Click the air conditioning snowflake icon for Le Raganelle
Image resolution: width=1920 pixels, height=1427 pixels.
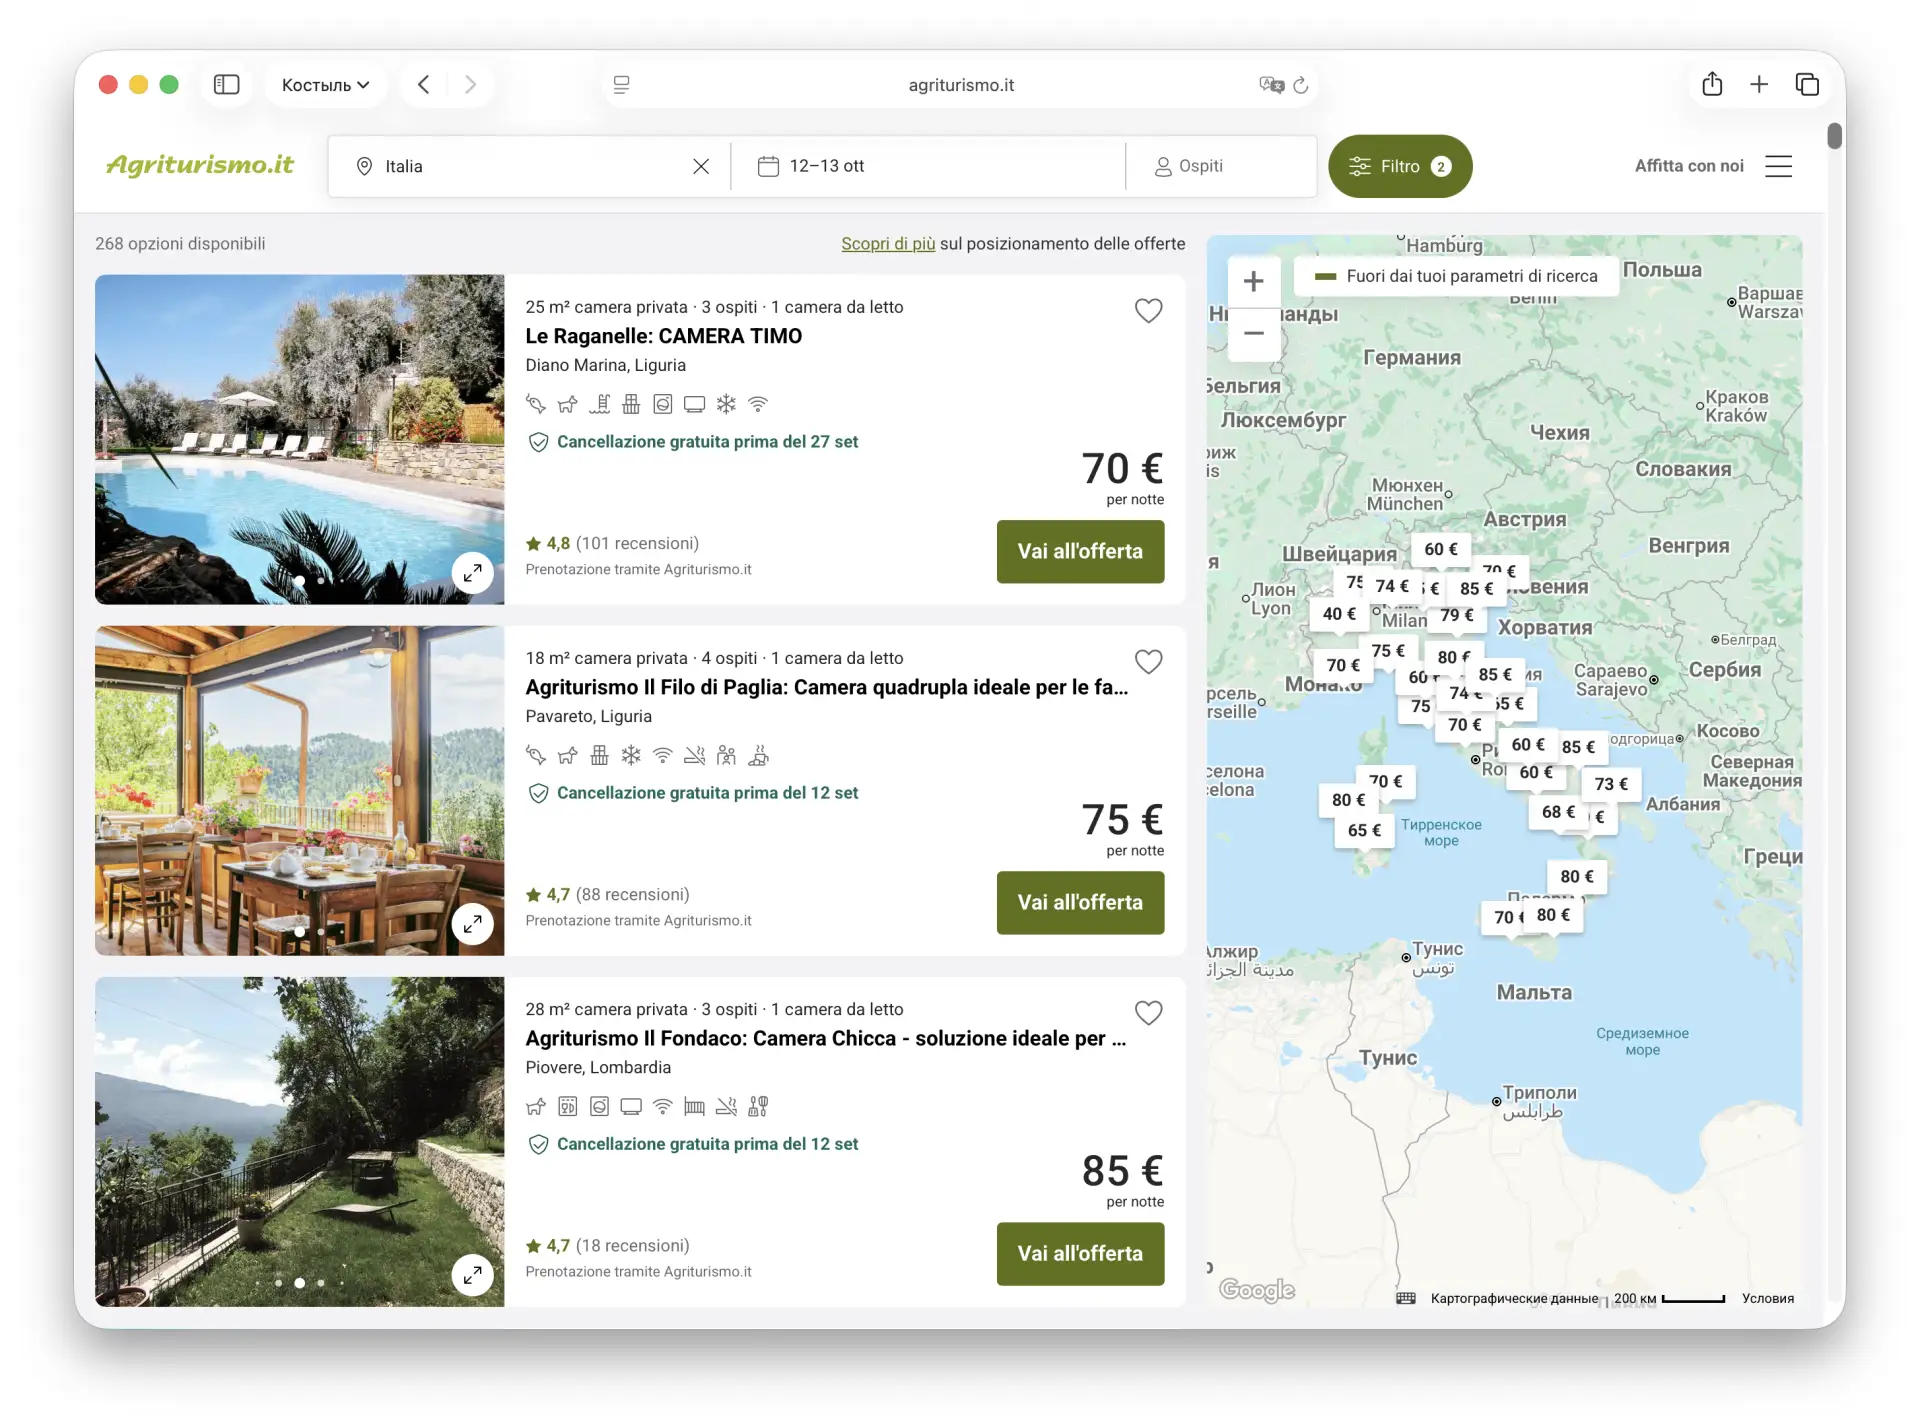(726, 404)
